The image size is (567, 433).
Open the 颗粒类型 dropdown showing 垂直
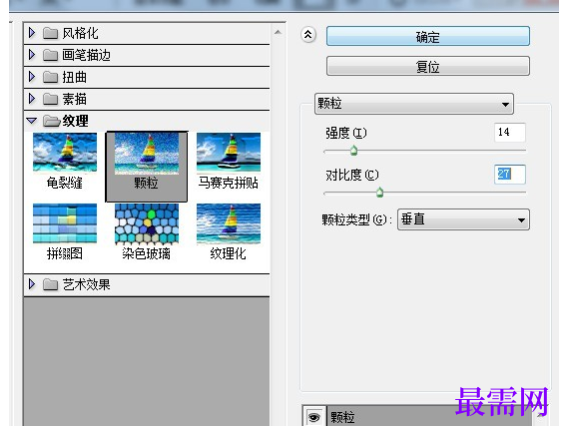click(463, 220)
